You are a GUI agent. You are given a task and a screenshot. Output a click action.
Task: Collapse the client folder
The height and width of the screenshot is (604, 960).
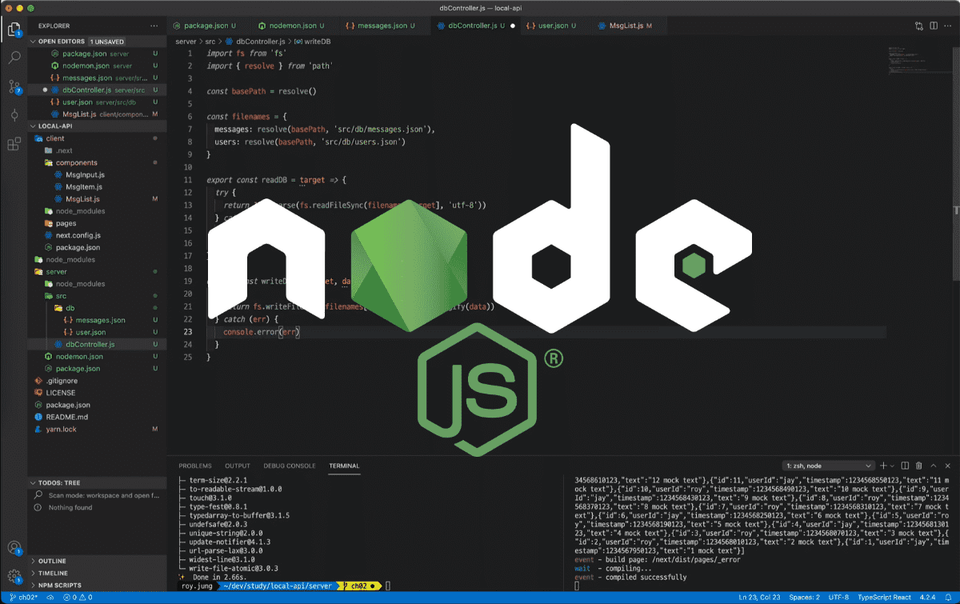(97, 138)
